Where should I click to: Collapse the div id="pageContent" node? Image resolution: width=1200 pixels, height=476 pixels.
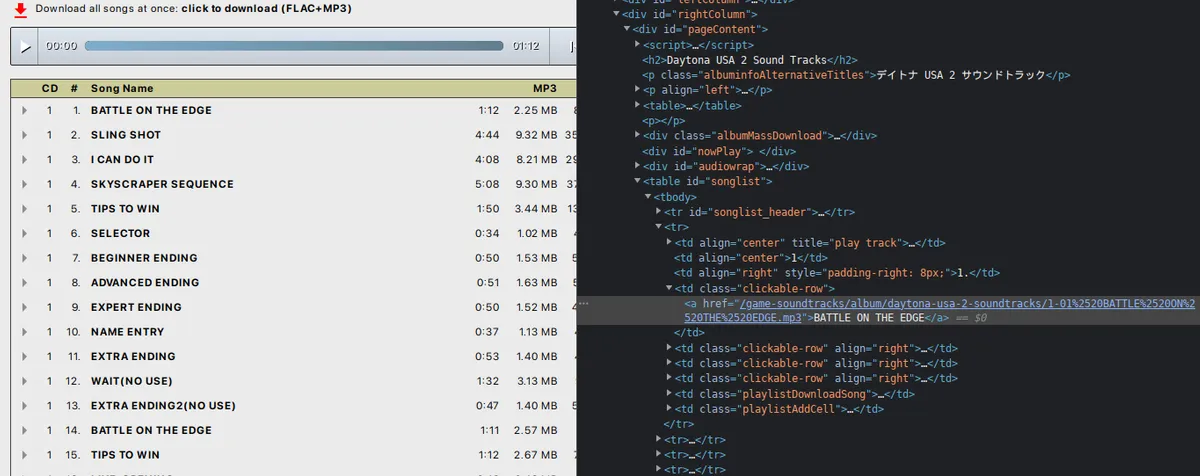tap(626, 30)
